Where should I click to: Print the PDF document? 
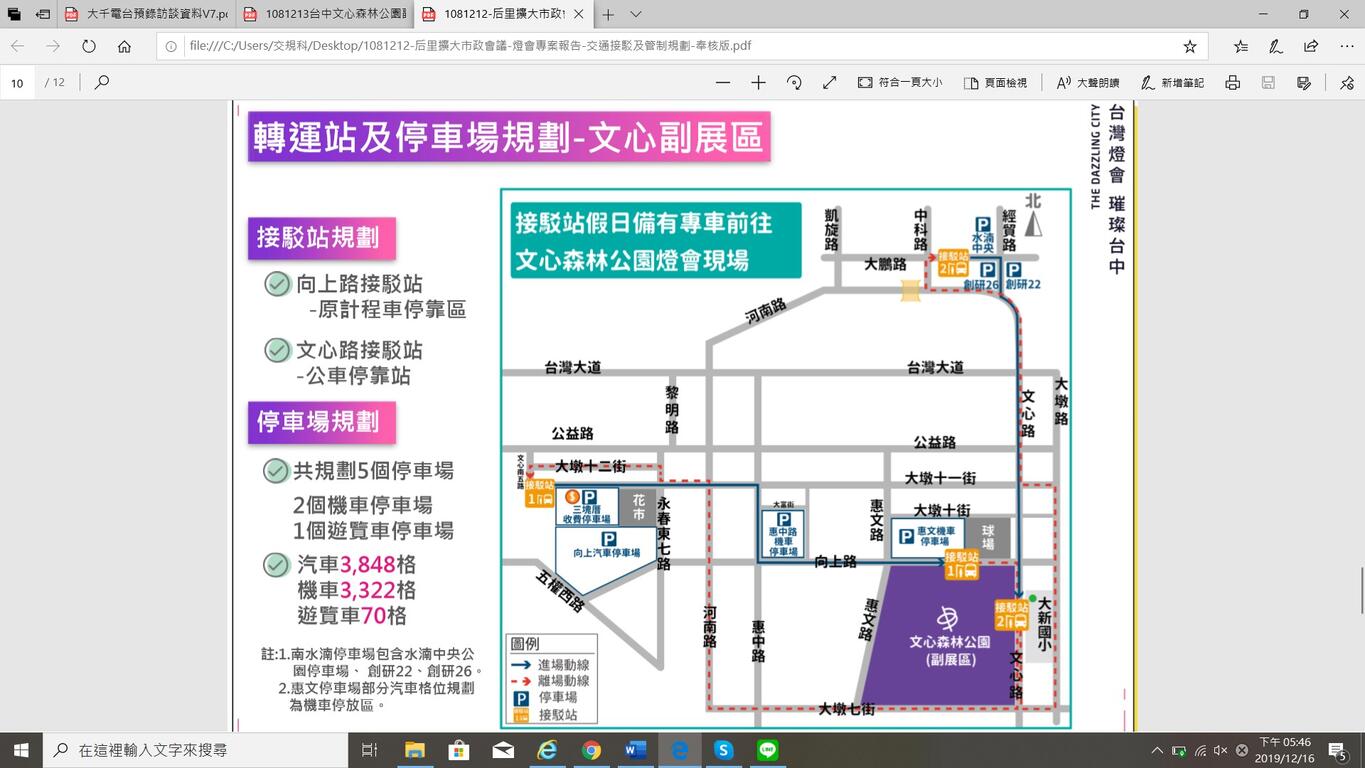(1233, 82)
